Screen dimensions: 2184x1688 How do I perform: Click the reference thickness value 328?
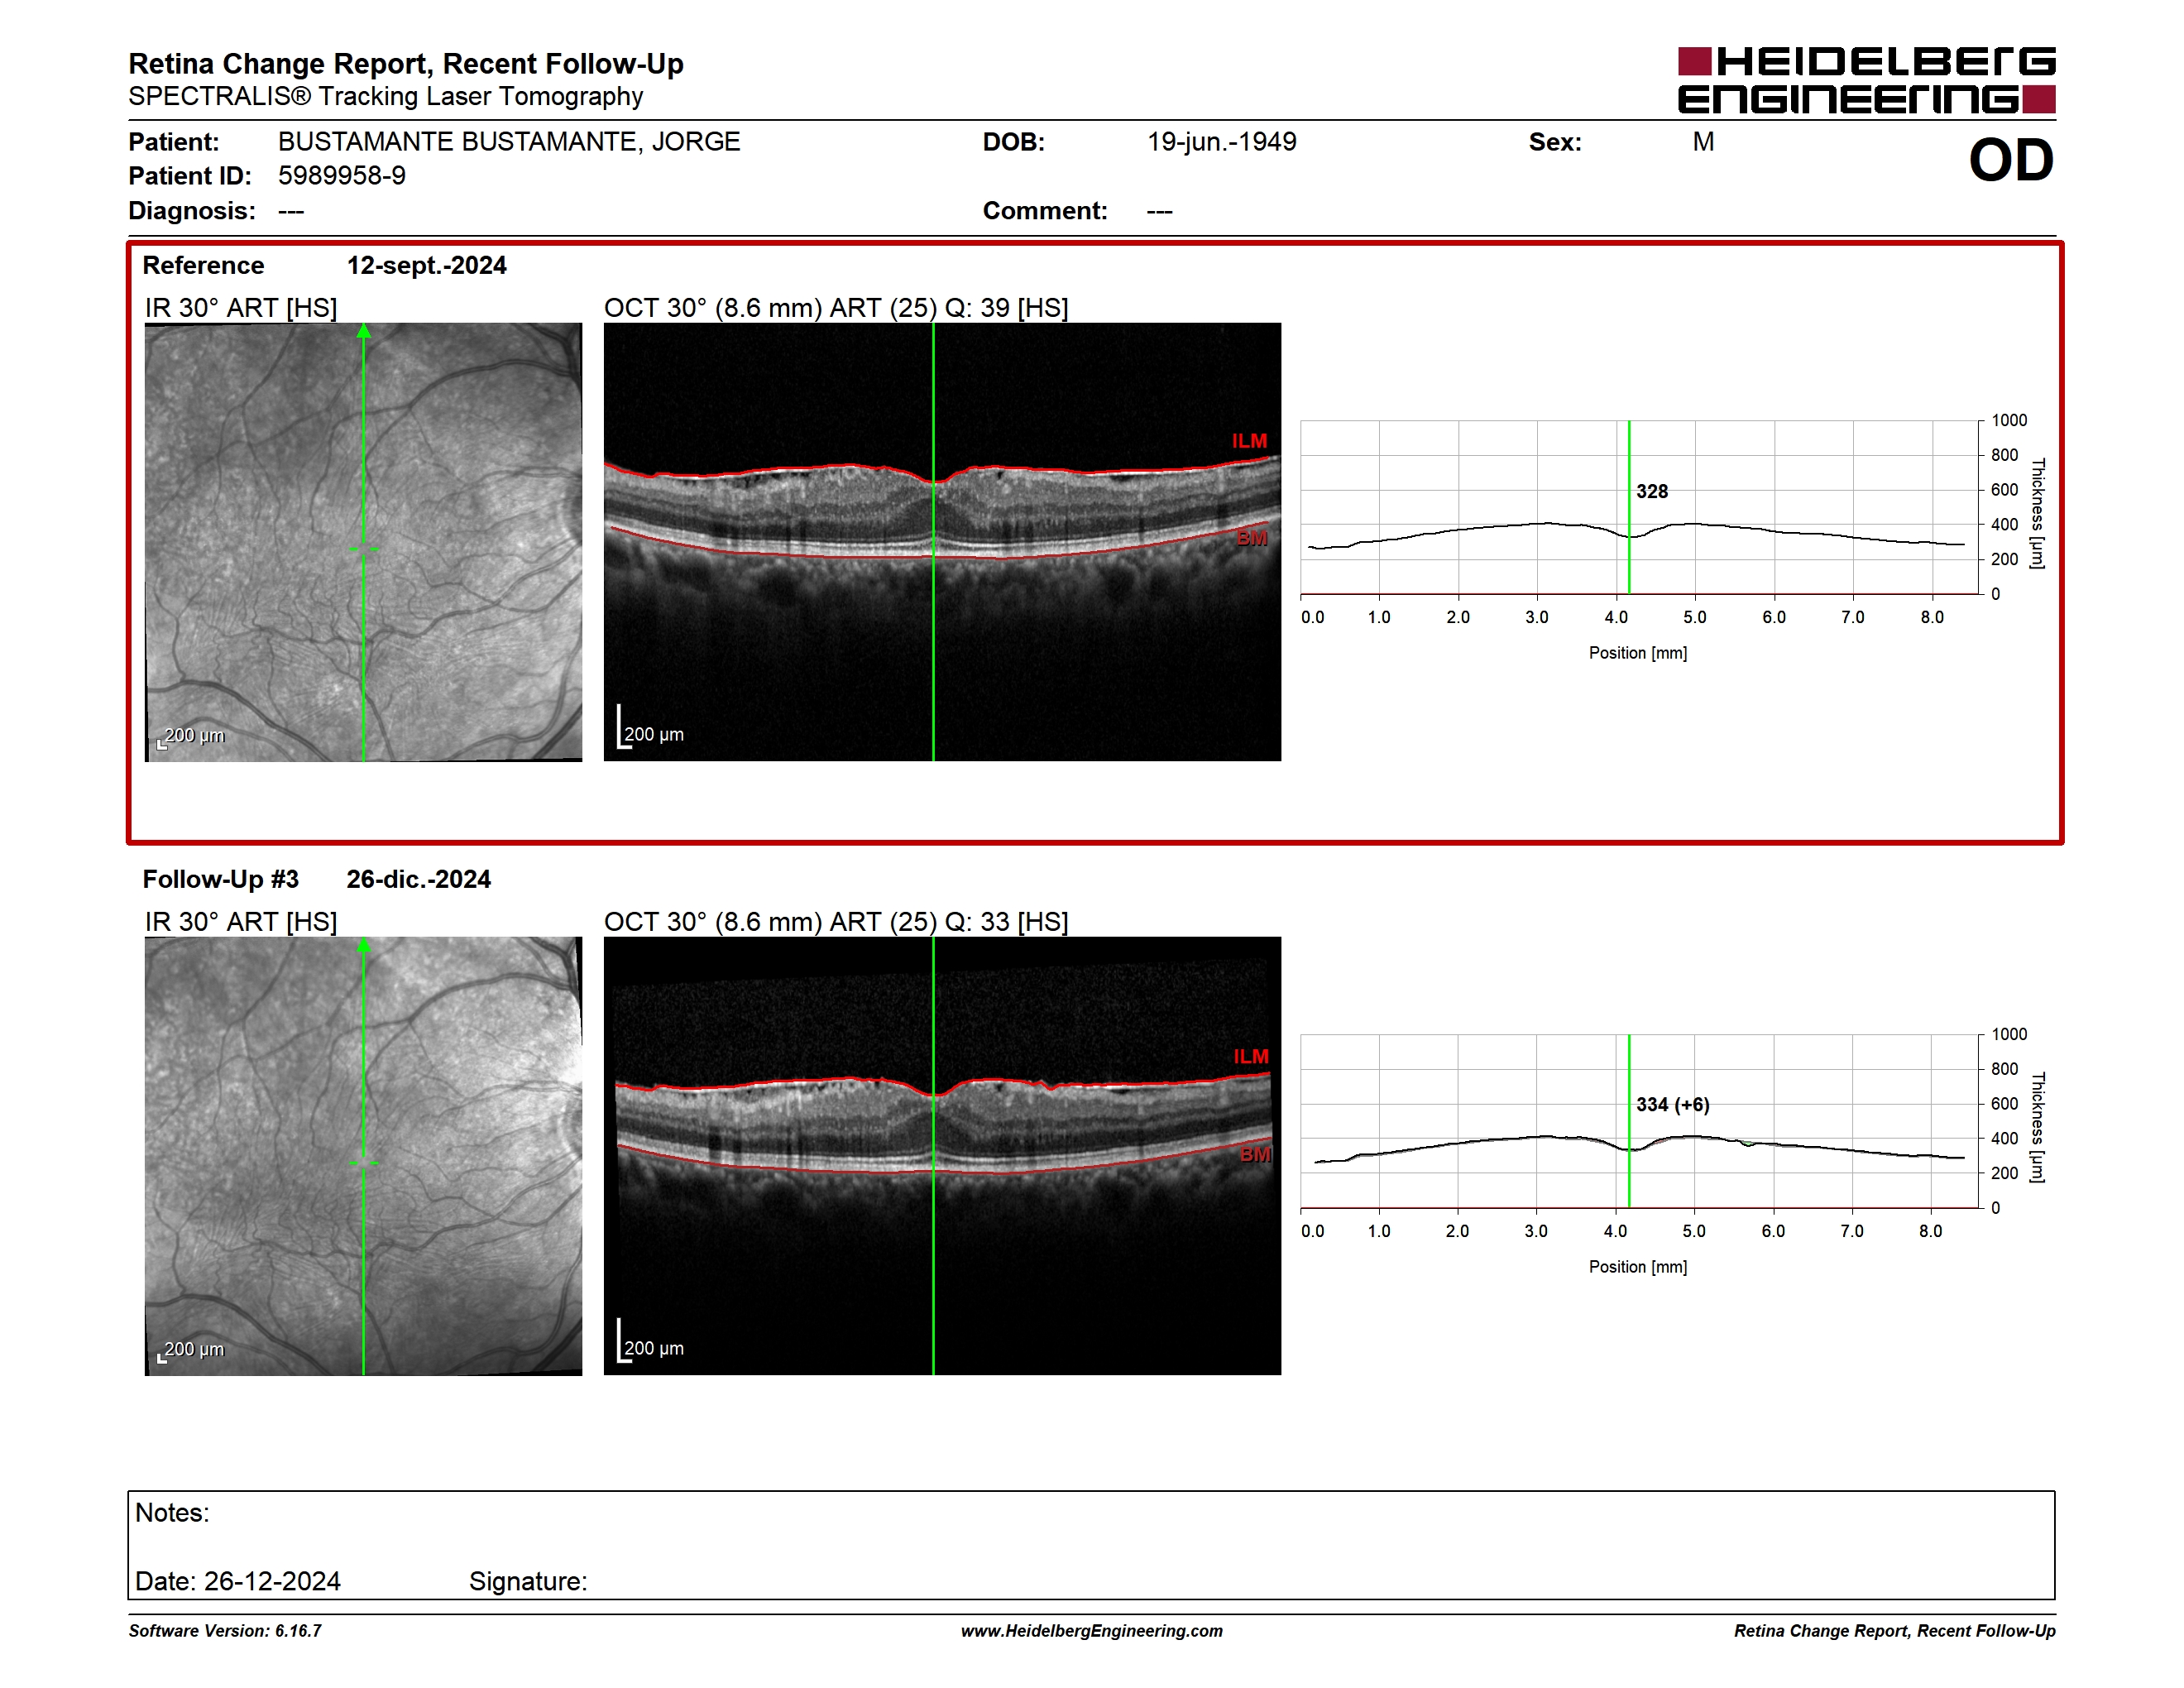pyautogui.click(x=1652, y=491)
